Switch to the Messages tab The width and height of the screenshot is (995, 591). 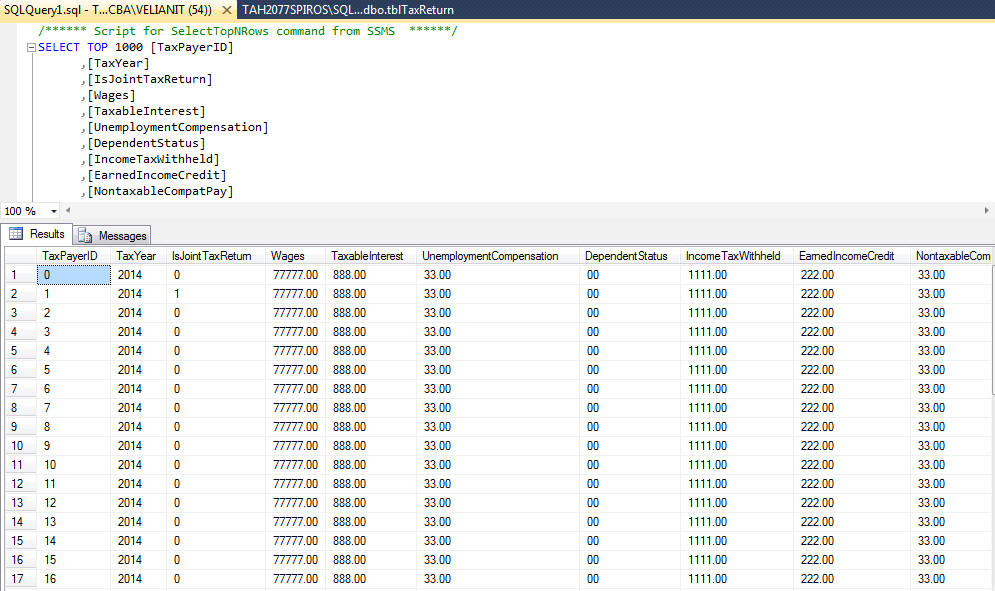(112, 236)
